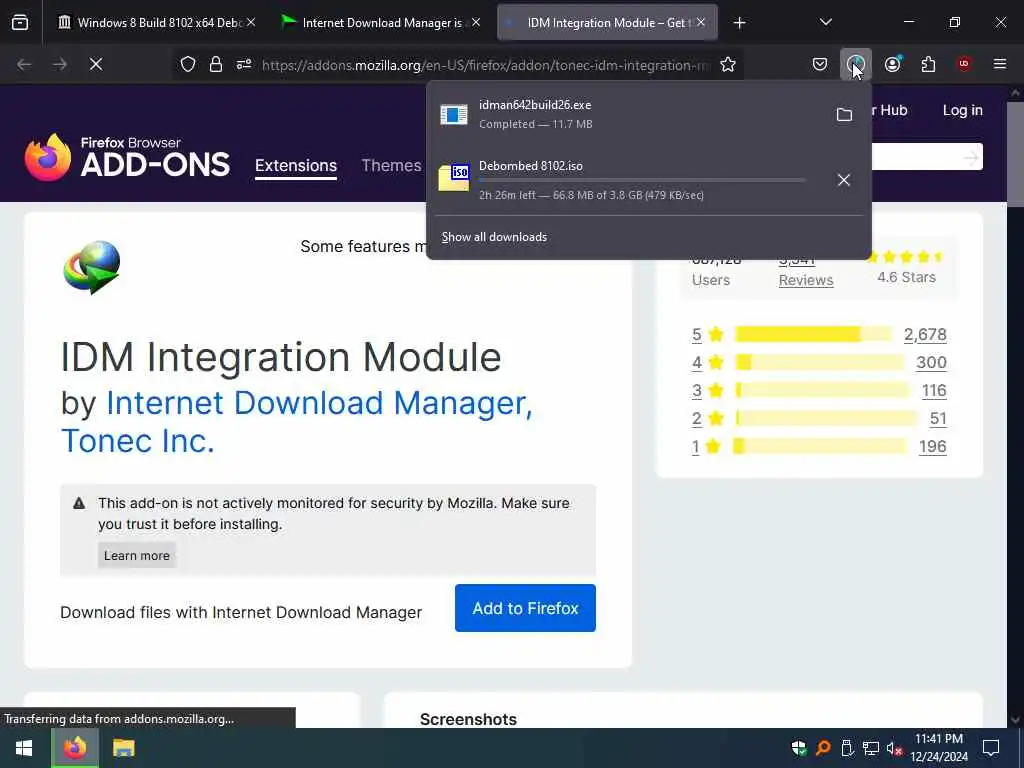Viewport: 1024px width, 768px height.
Task: Select the IDM Integration Module tab
Action: pyautogui.click(x=607, y=23)
